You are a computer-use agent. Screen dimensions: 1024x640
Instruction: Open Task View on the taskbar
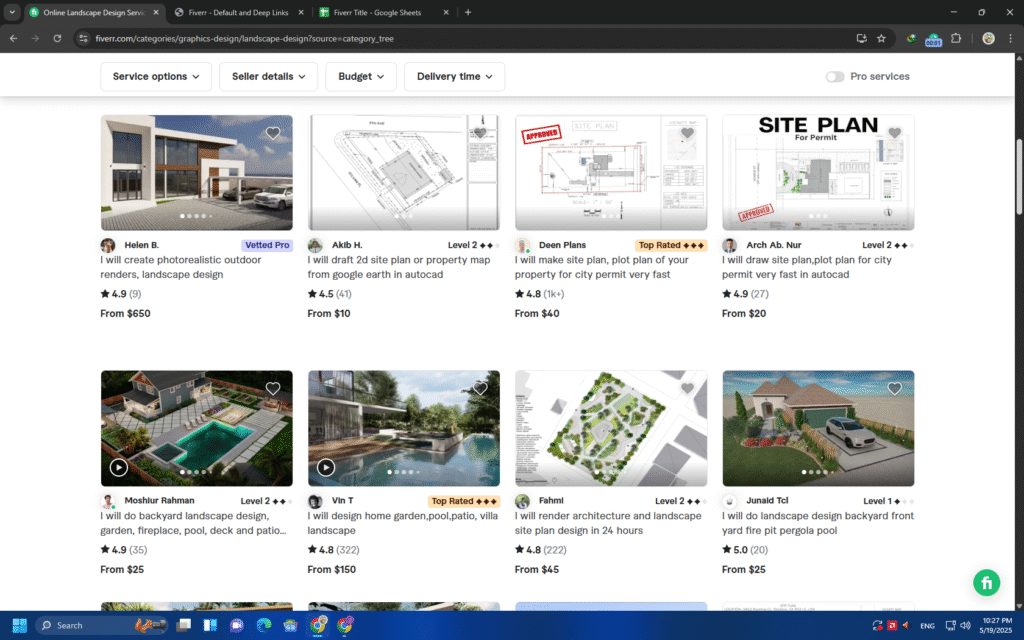(x=184, y=625)
